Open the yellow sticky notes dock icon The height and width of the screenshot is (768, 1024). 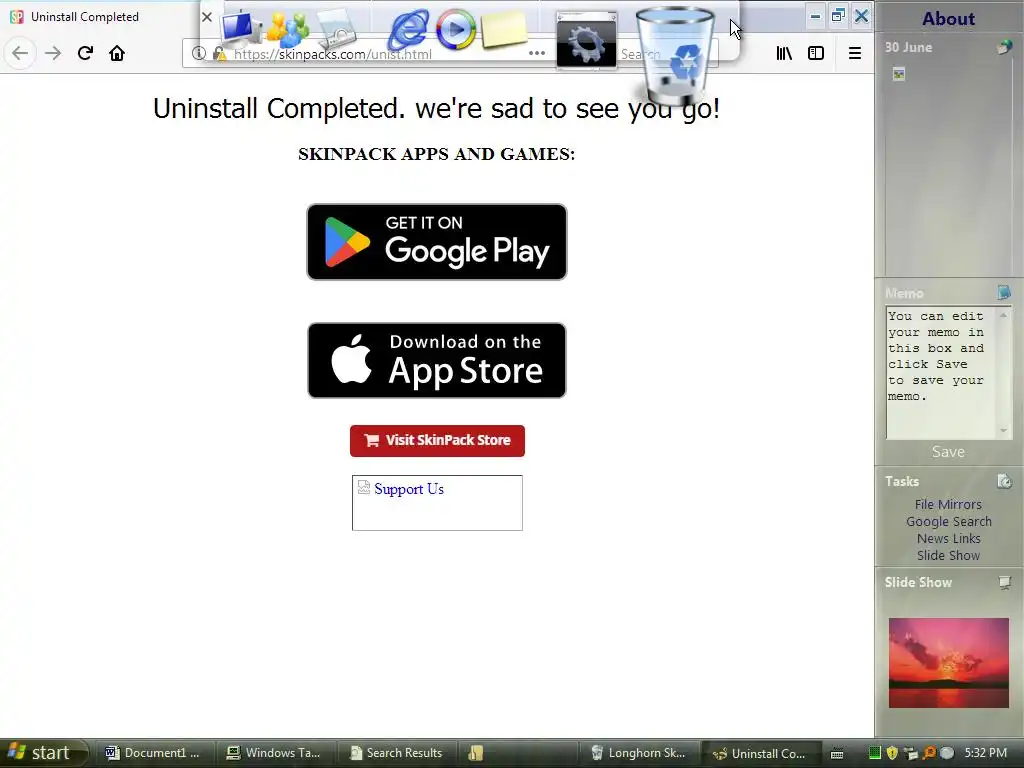(x=504, y=29)
